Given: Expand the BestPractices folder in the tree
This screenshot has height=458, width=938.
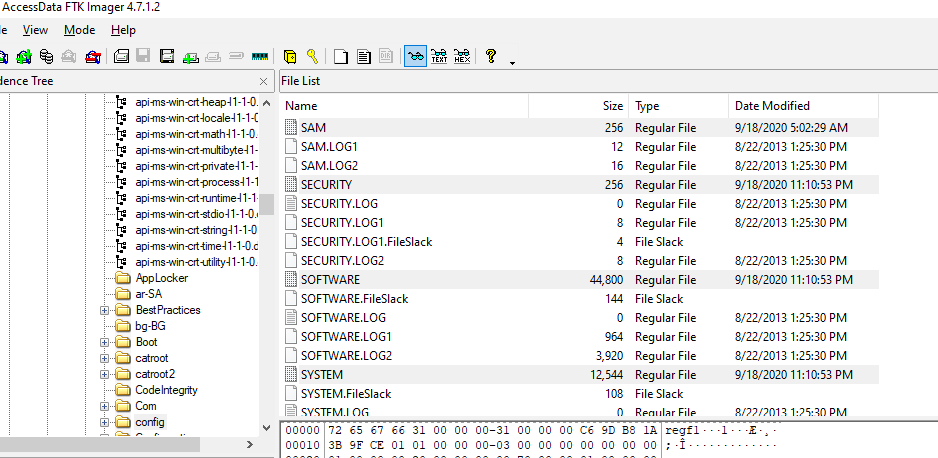Looking at the screenshot, I should pyautogui.click(x=105, y=310).
